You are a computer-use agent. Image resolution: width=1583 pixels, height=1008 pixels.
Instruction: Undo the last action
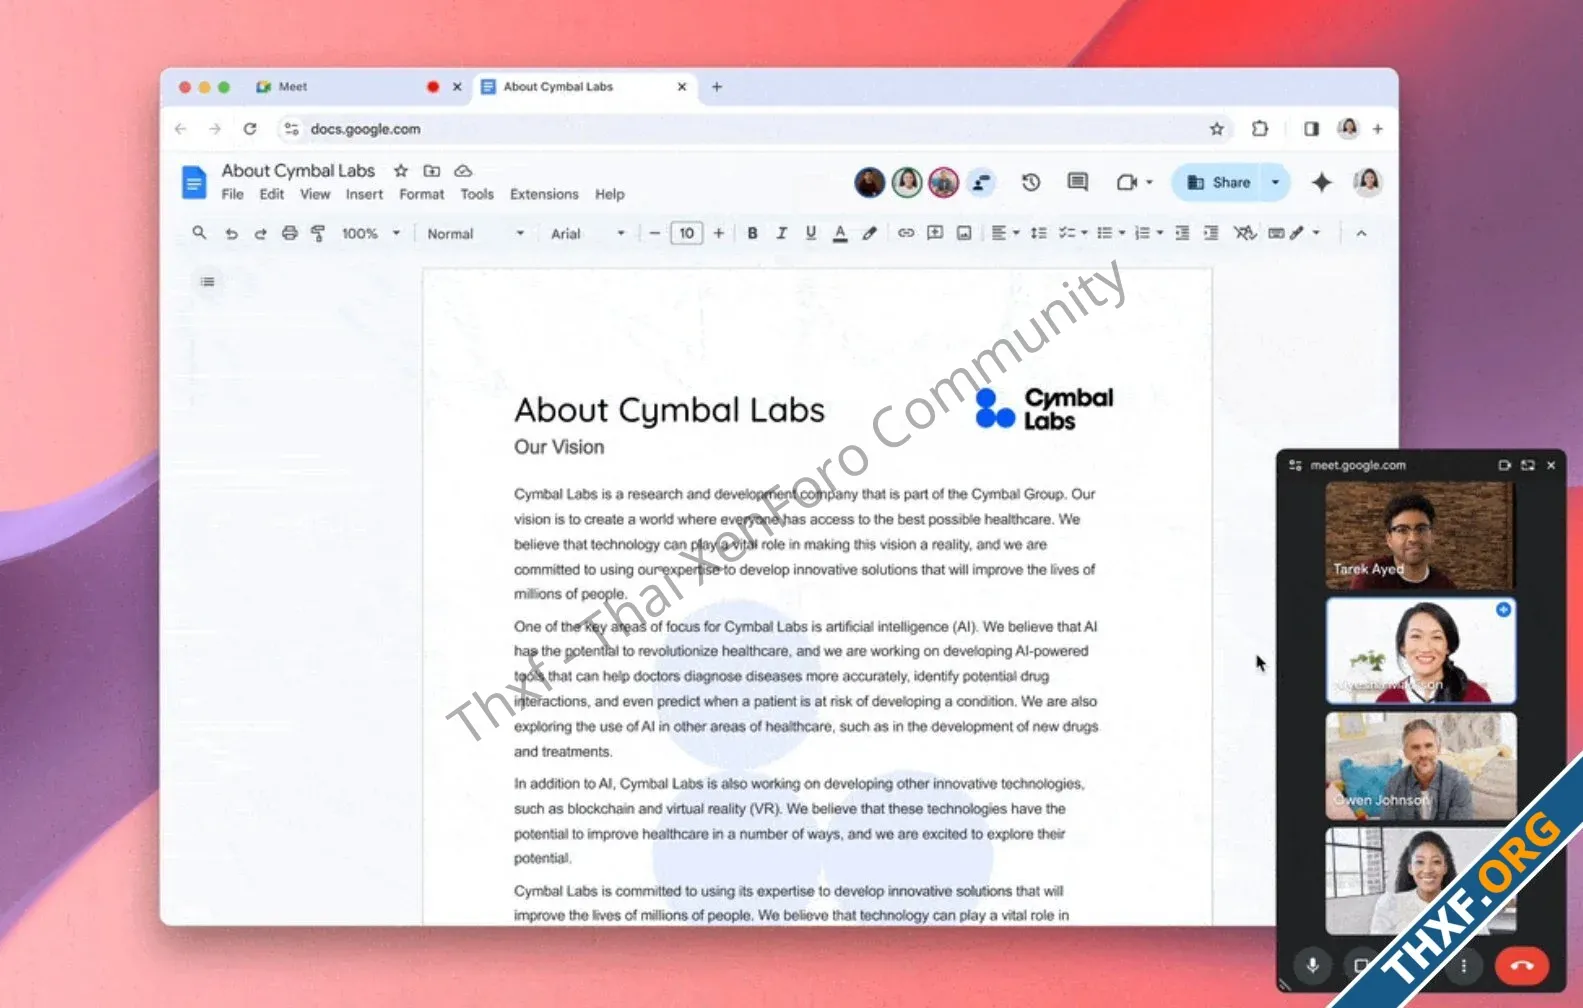click(x=231, y=233)
